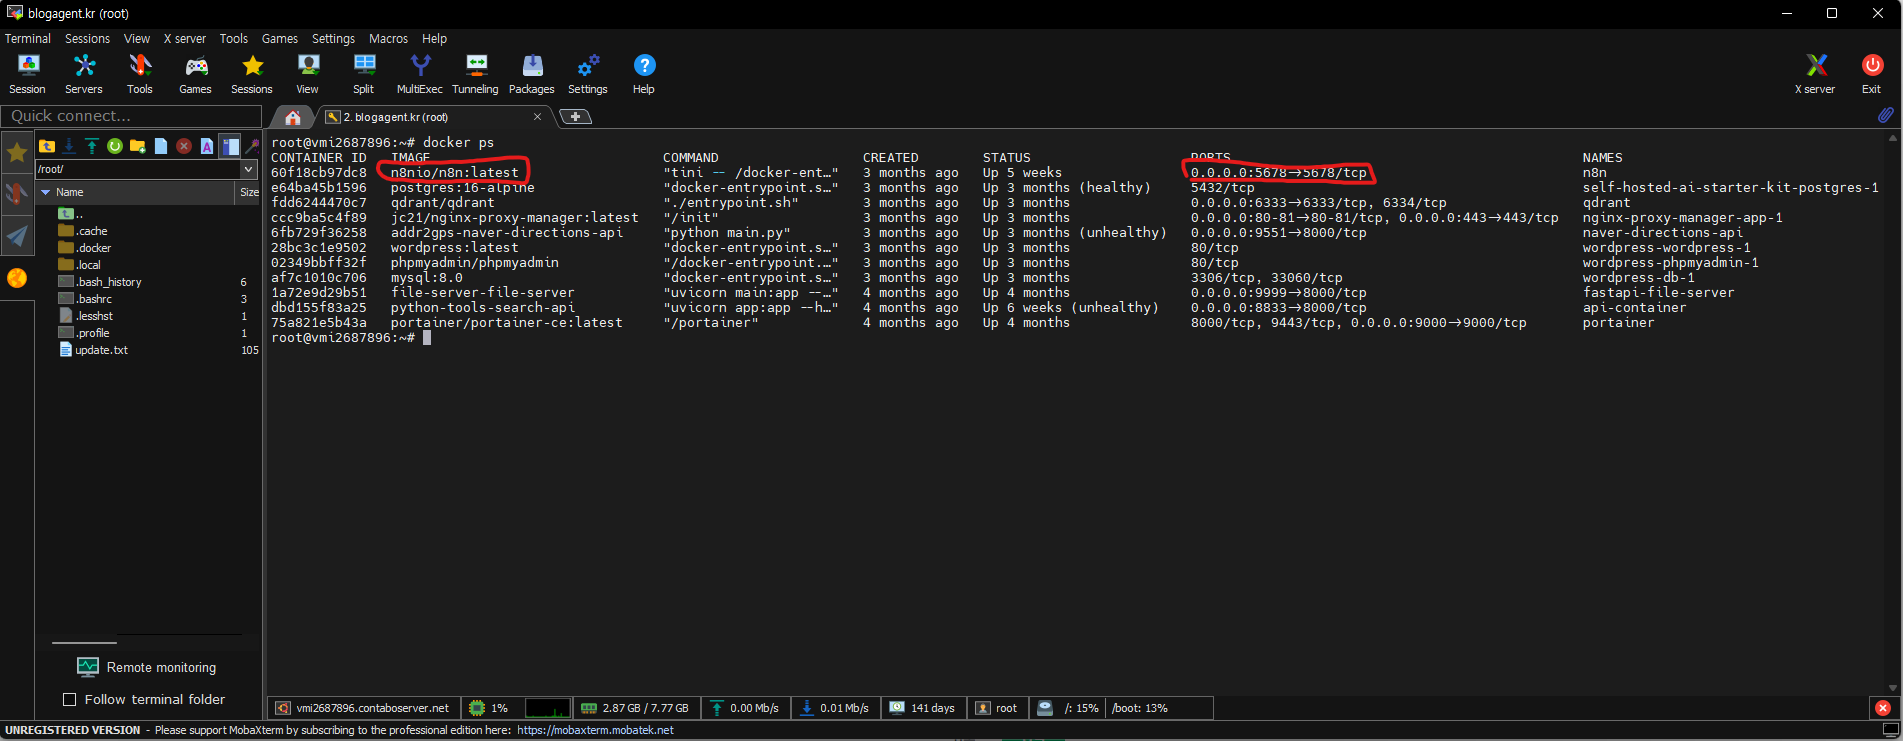This screenshot has width=1903, height=741.
Task: Go to the parent folder in the SFTP toolbar
Action: 46,146
